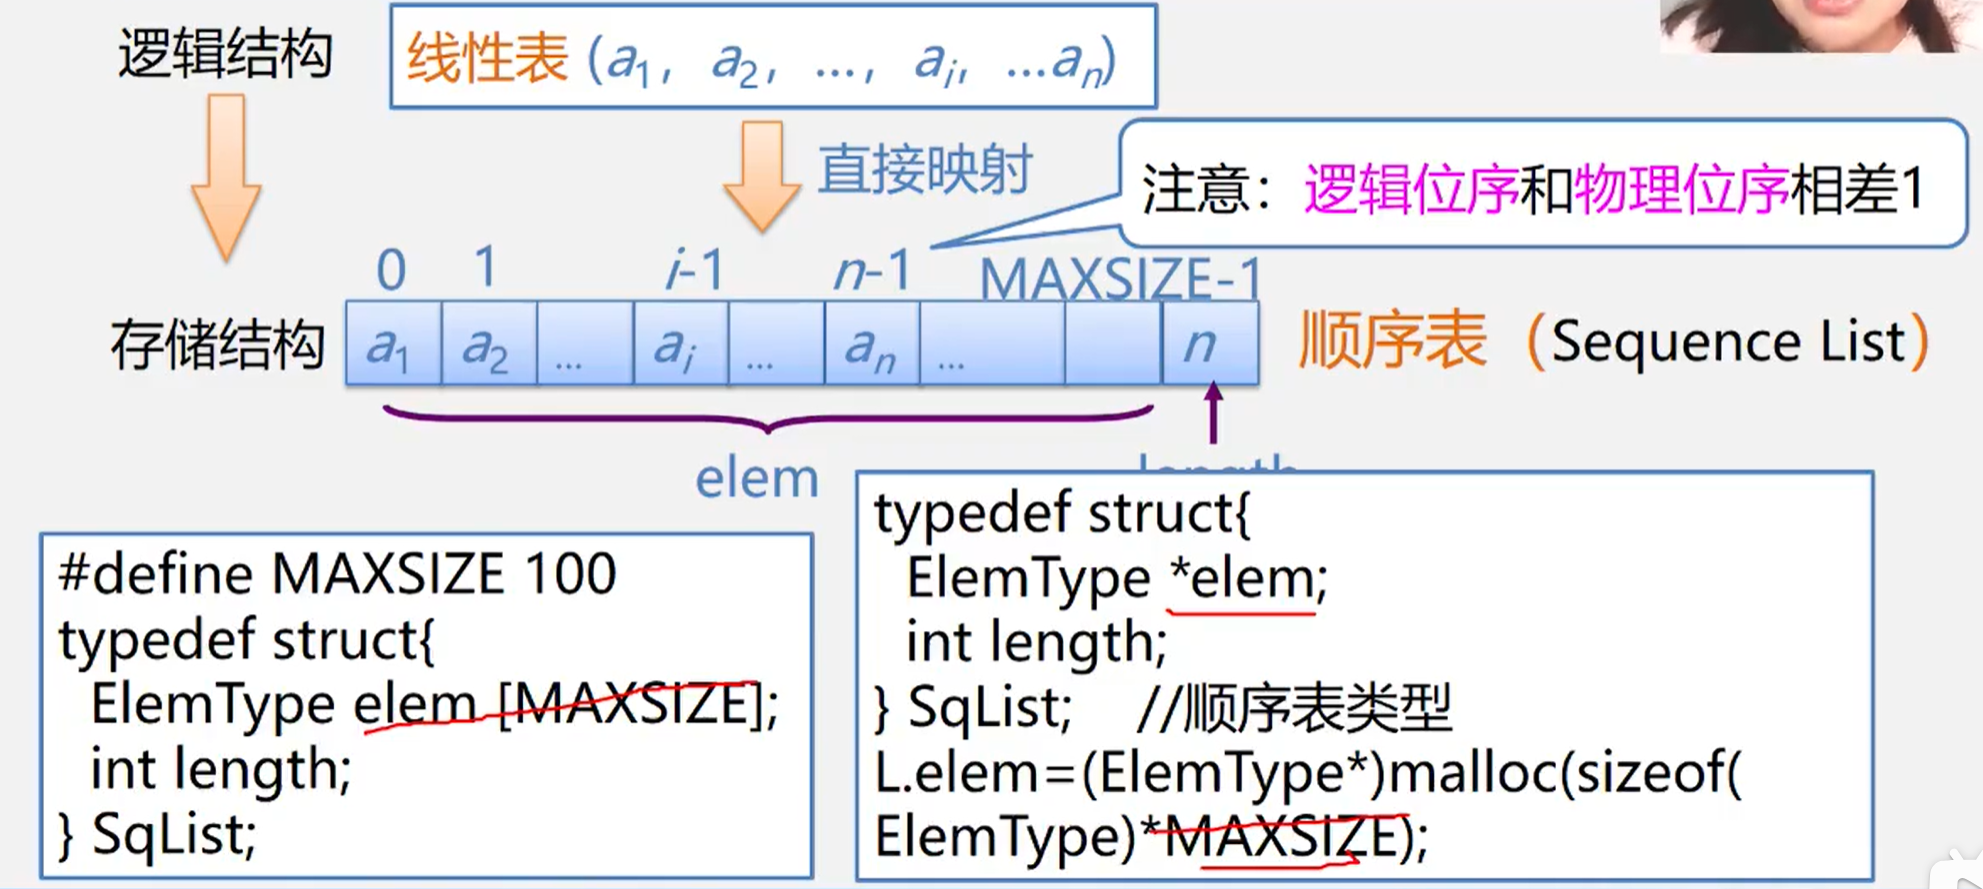The height and width of the screenshot is (889, 1983).
Task: Click '#define MAXSIZE 100' line
Action: click(x=338, y=575)
